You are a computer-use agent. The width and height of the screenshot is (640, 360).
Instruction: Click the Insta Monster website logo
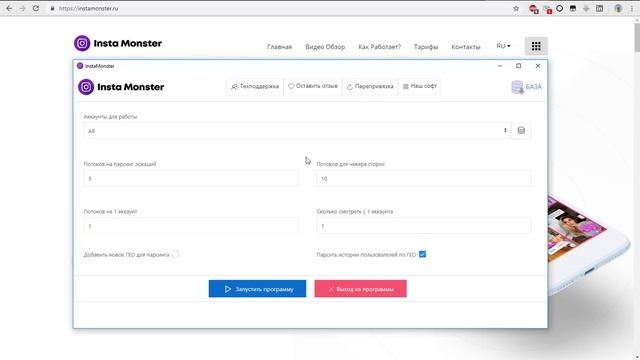(x=118, y=43)
